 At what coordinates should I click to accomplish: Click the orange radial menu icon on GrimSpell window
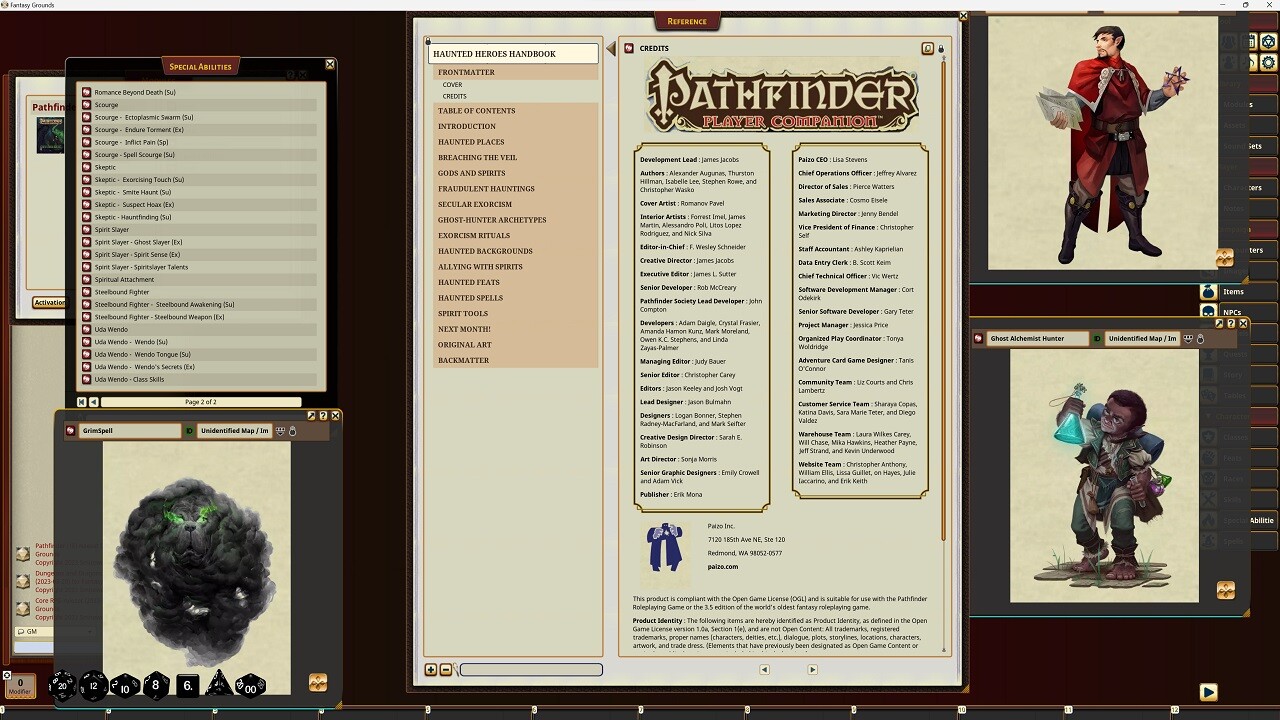318,681
